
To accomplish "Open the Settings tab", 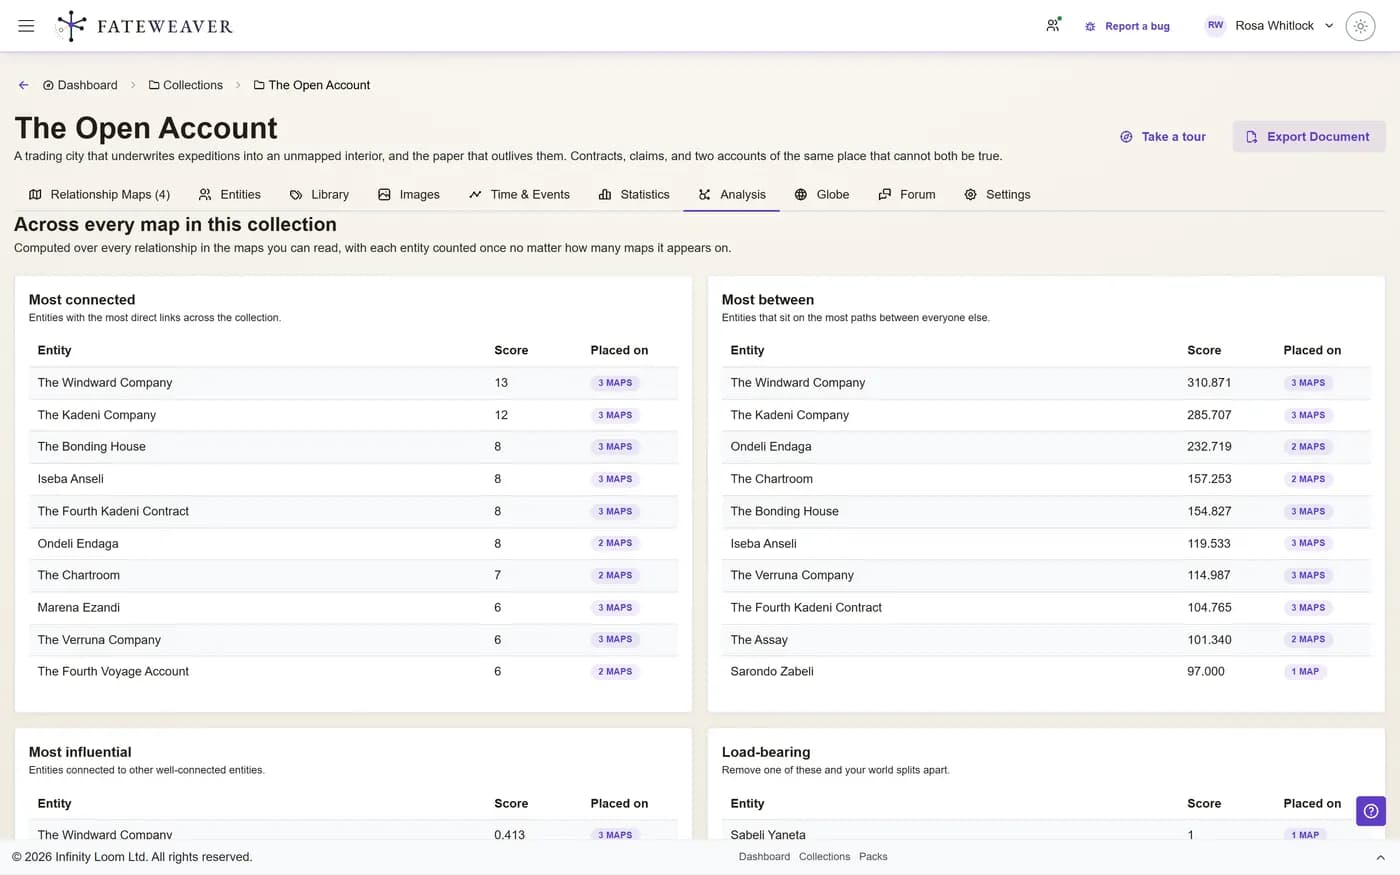I will 997,194.
